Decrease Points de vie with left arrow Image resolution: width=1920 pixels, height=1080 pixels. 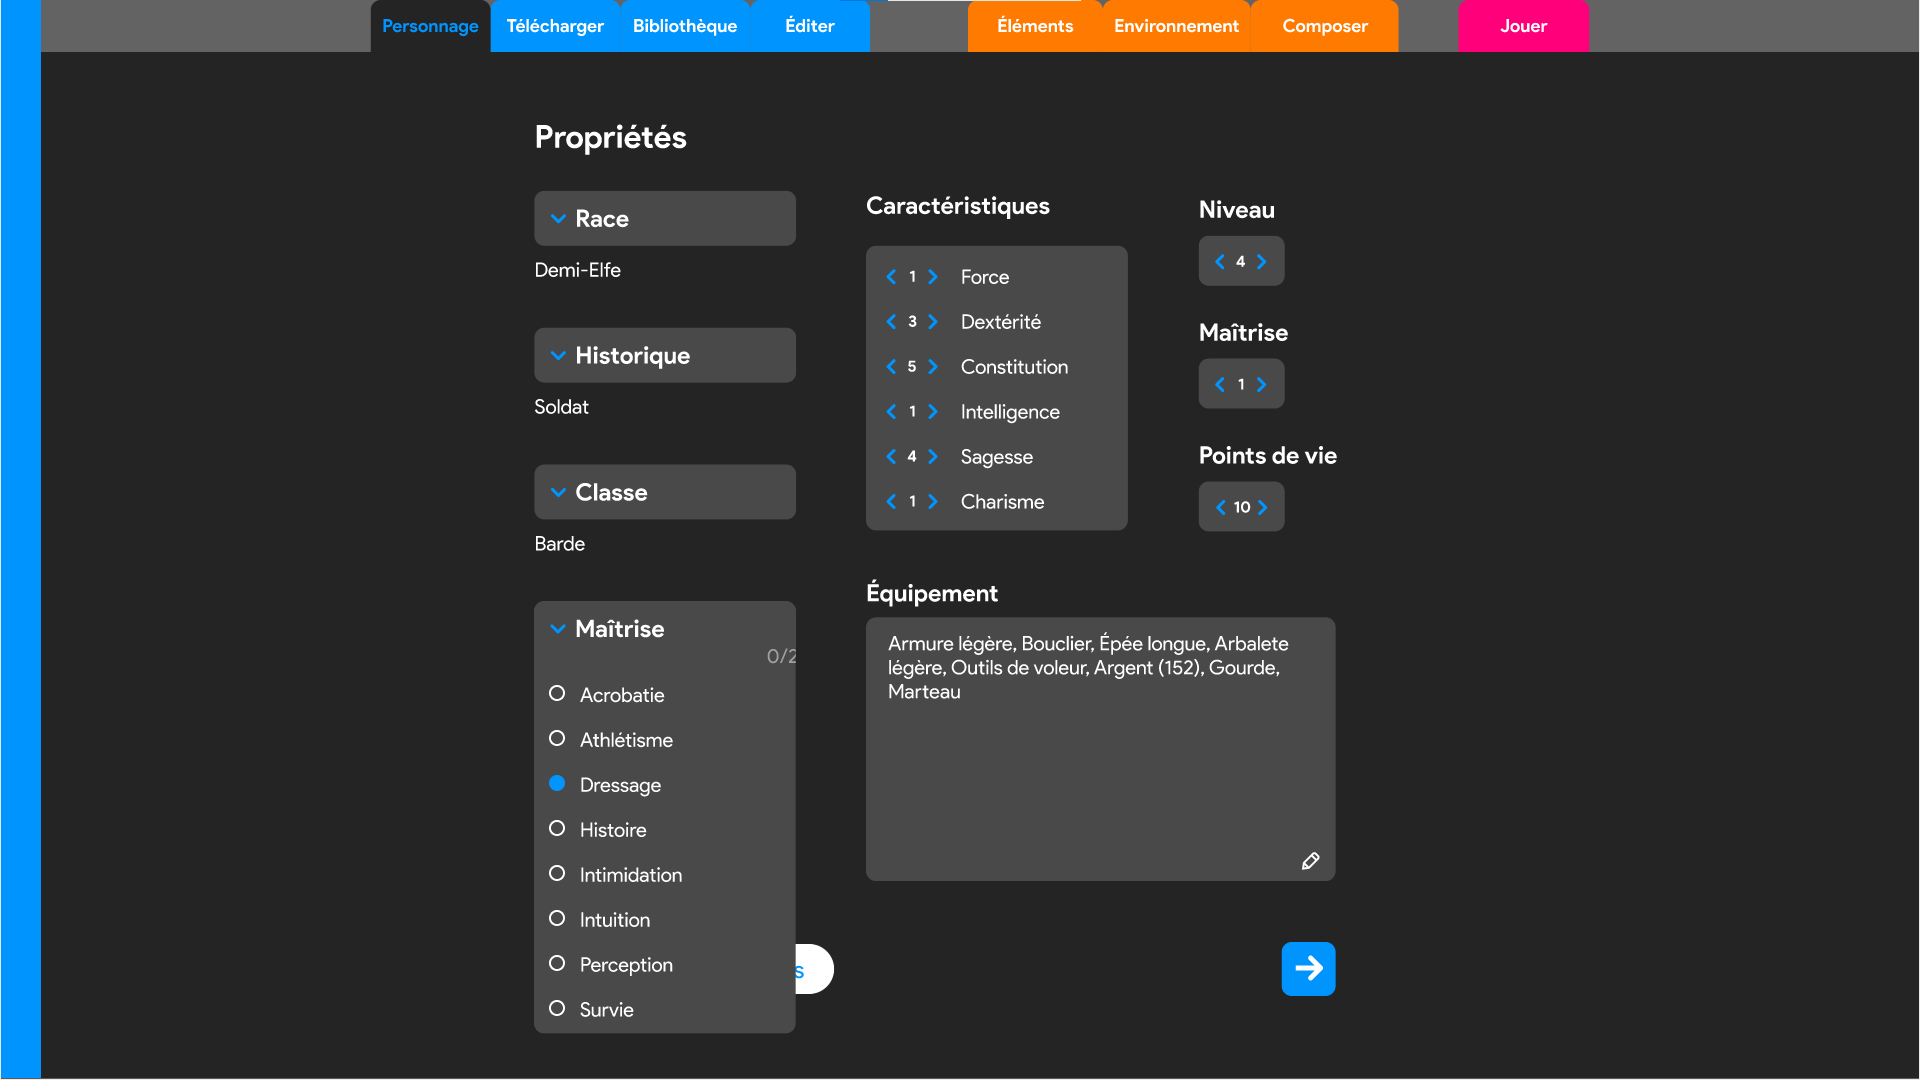tap(1220, 508)
